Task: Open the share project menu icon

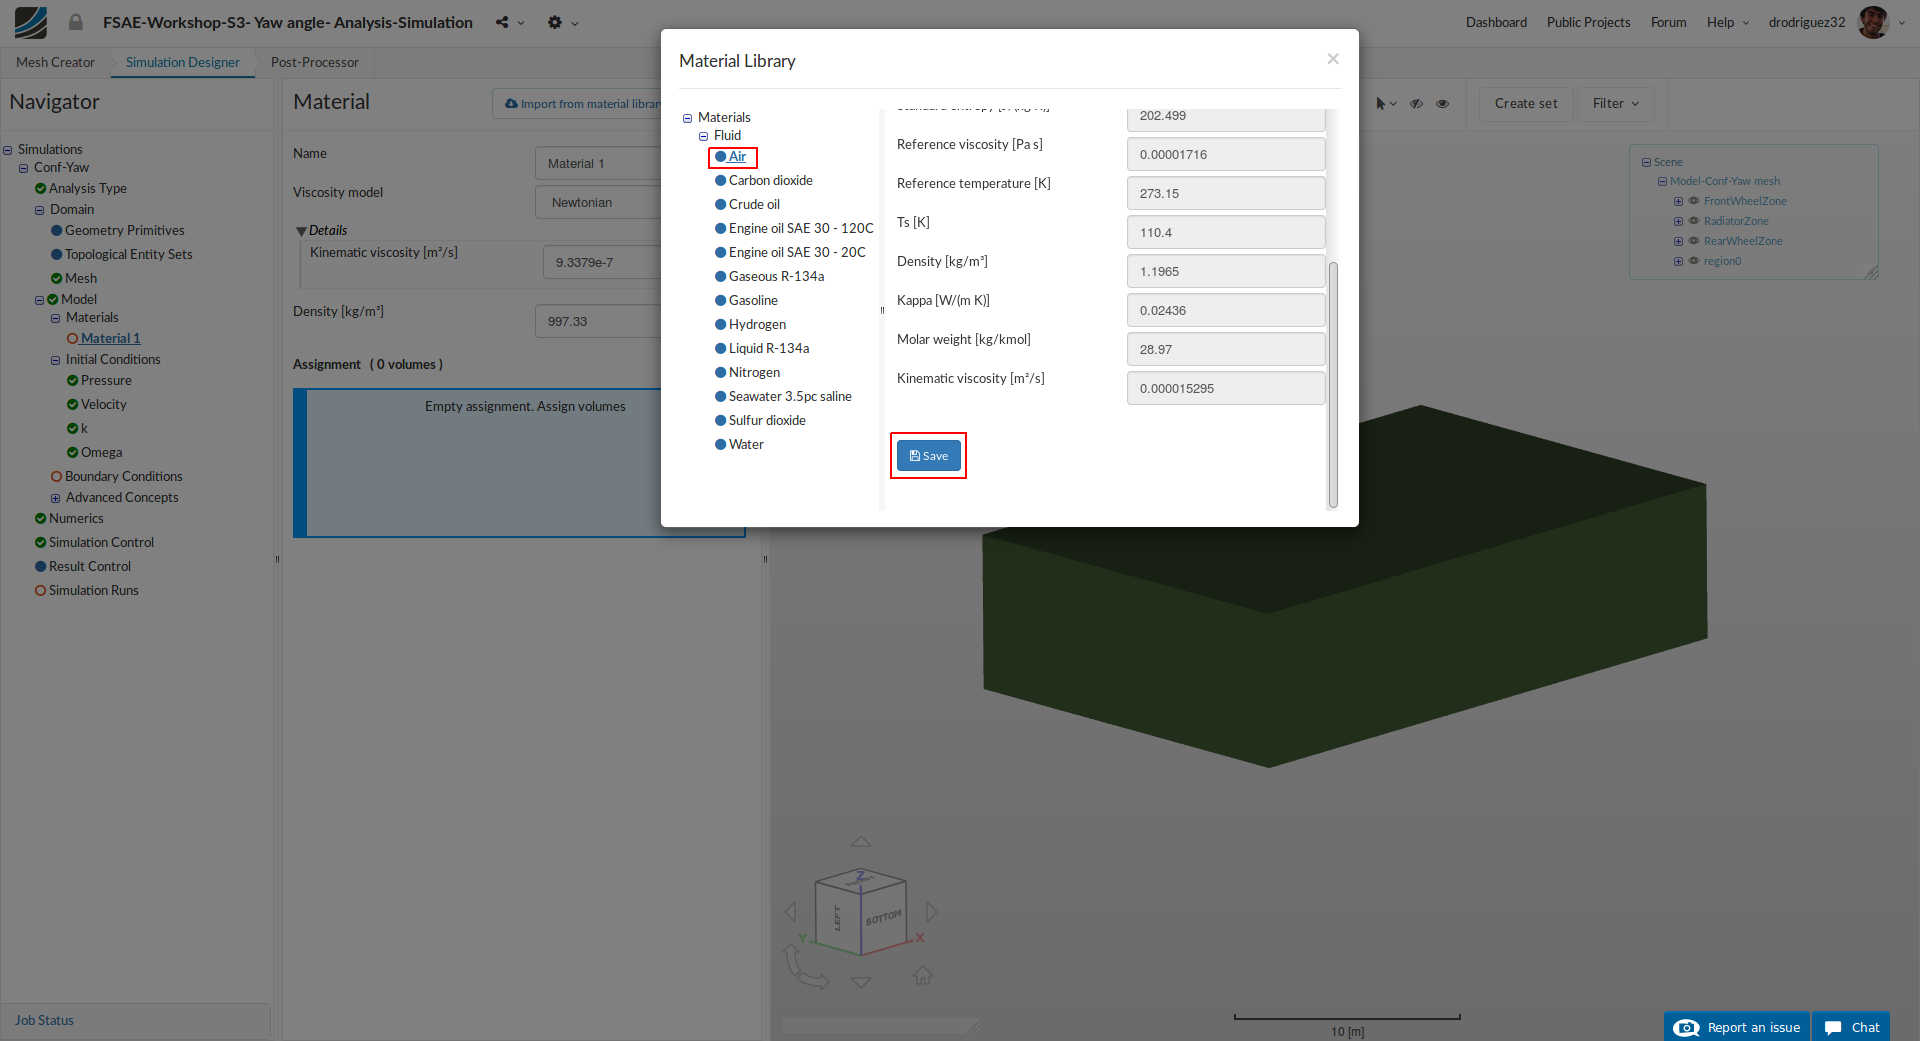Action: tap(502, 22)
